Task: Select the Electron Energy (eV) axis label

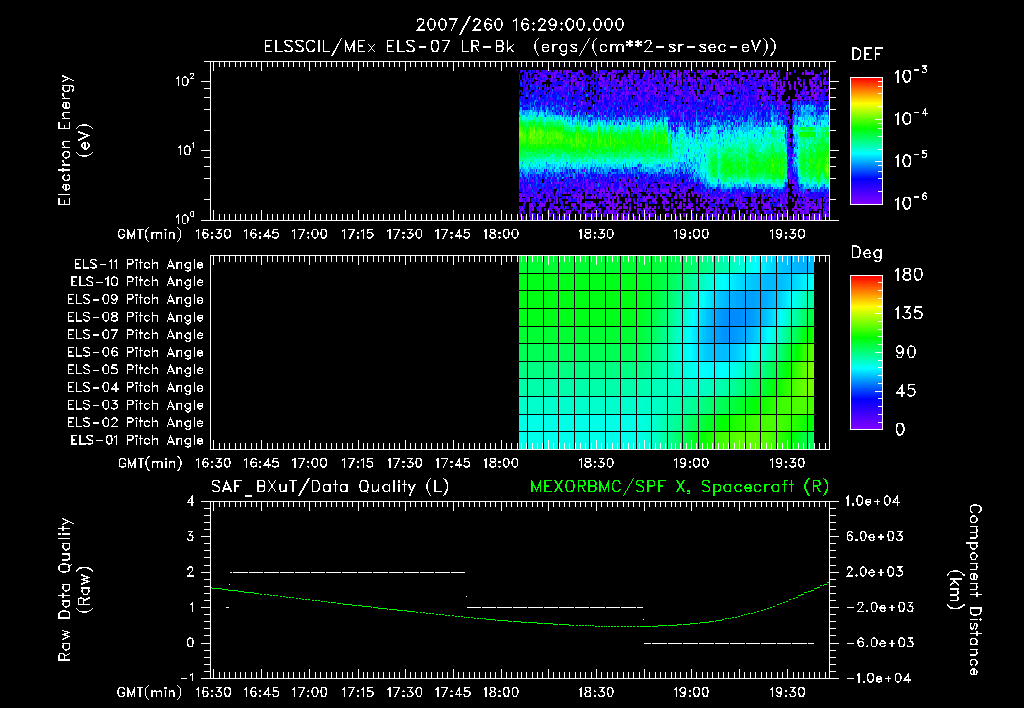Action: pos(74,140)
